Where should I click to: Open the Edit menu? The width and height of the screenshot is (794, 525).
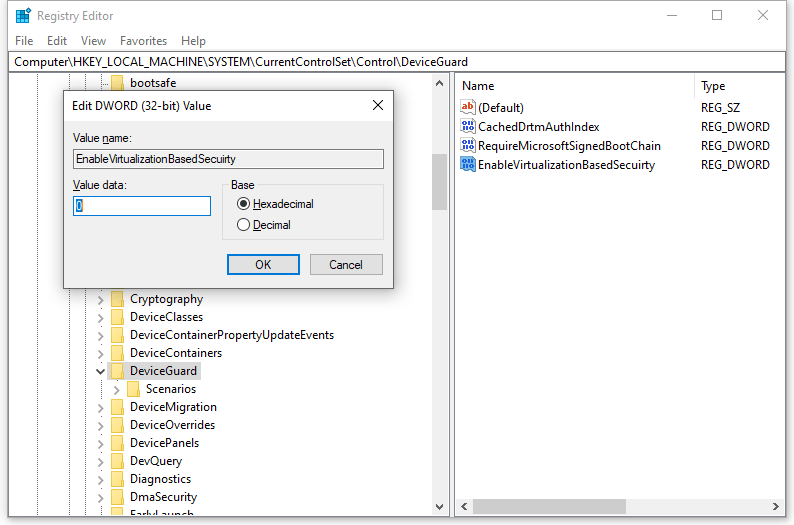(x=57, y=41)
